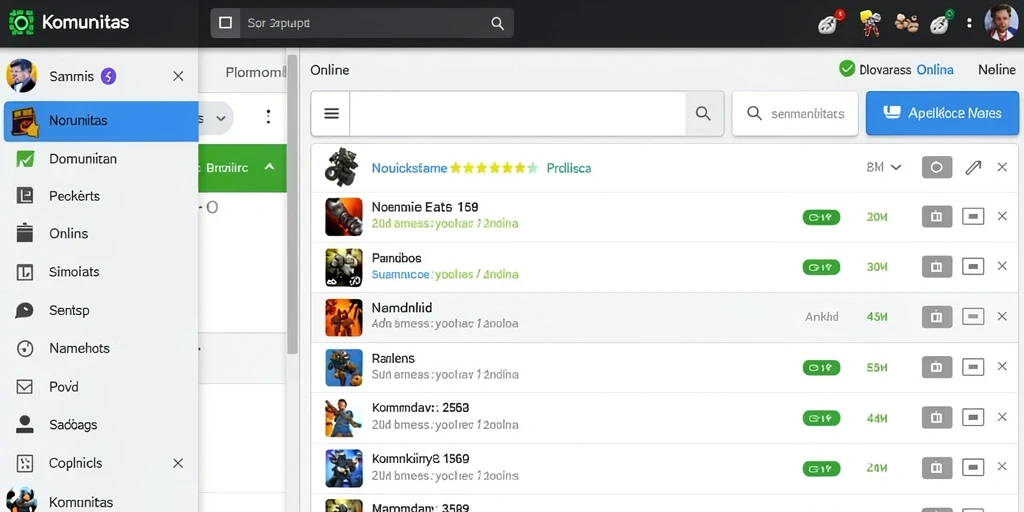The image size is (1024, 512).
Task: Click the notification icon with red badge
Action: click(x=829, y=23)
